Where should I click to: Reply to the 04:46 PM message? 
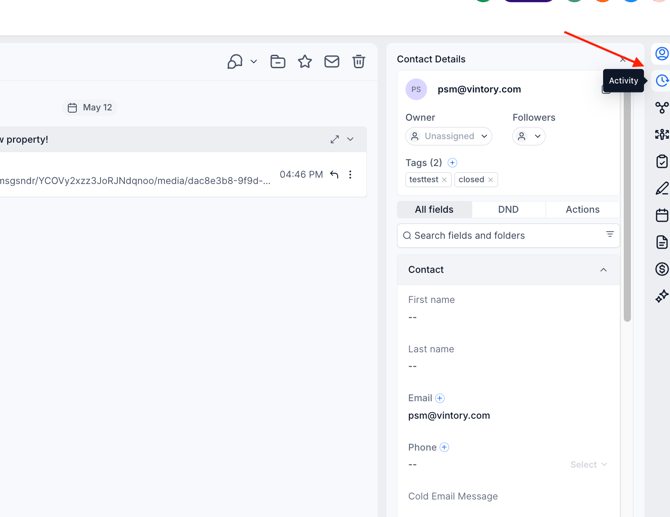tap(334, 174)
